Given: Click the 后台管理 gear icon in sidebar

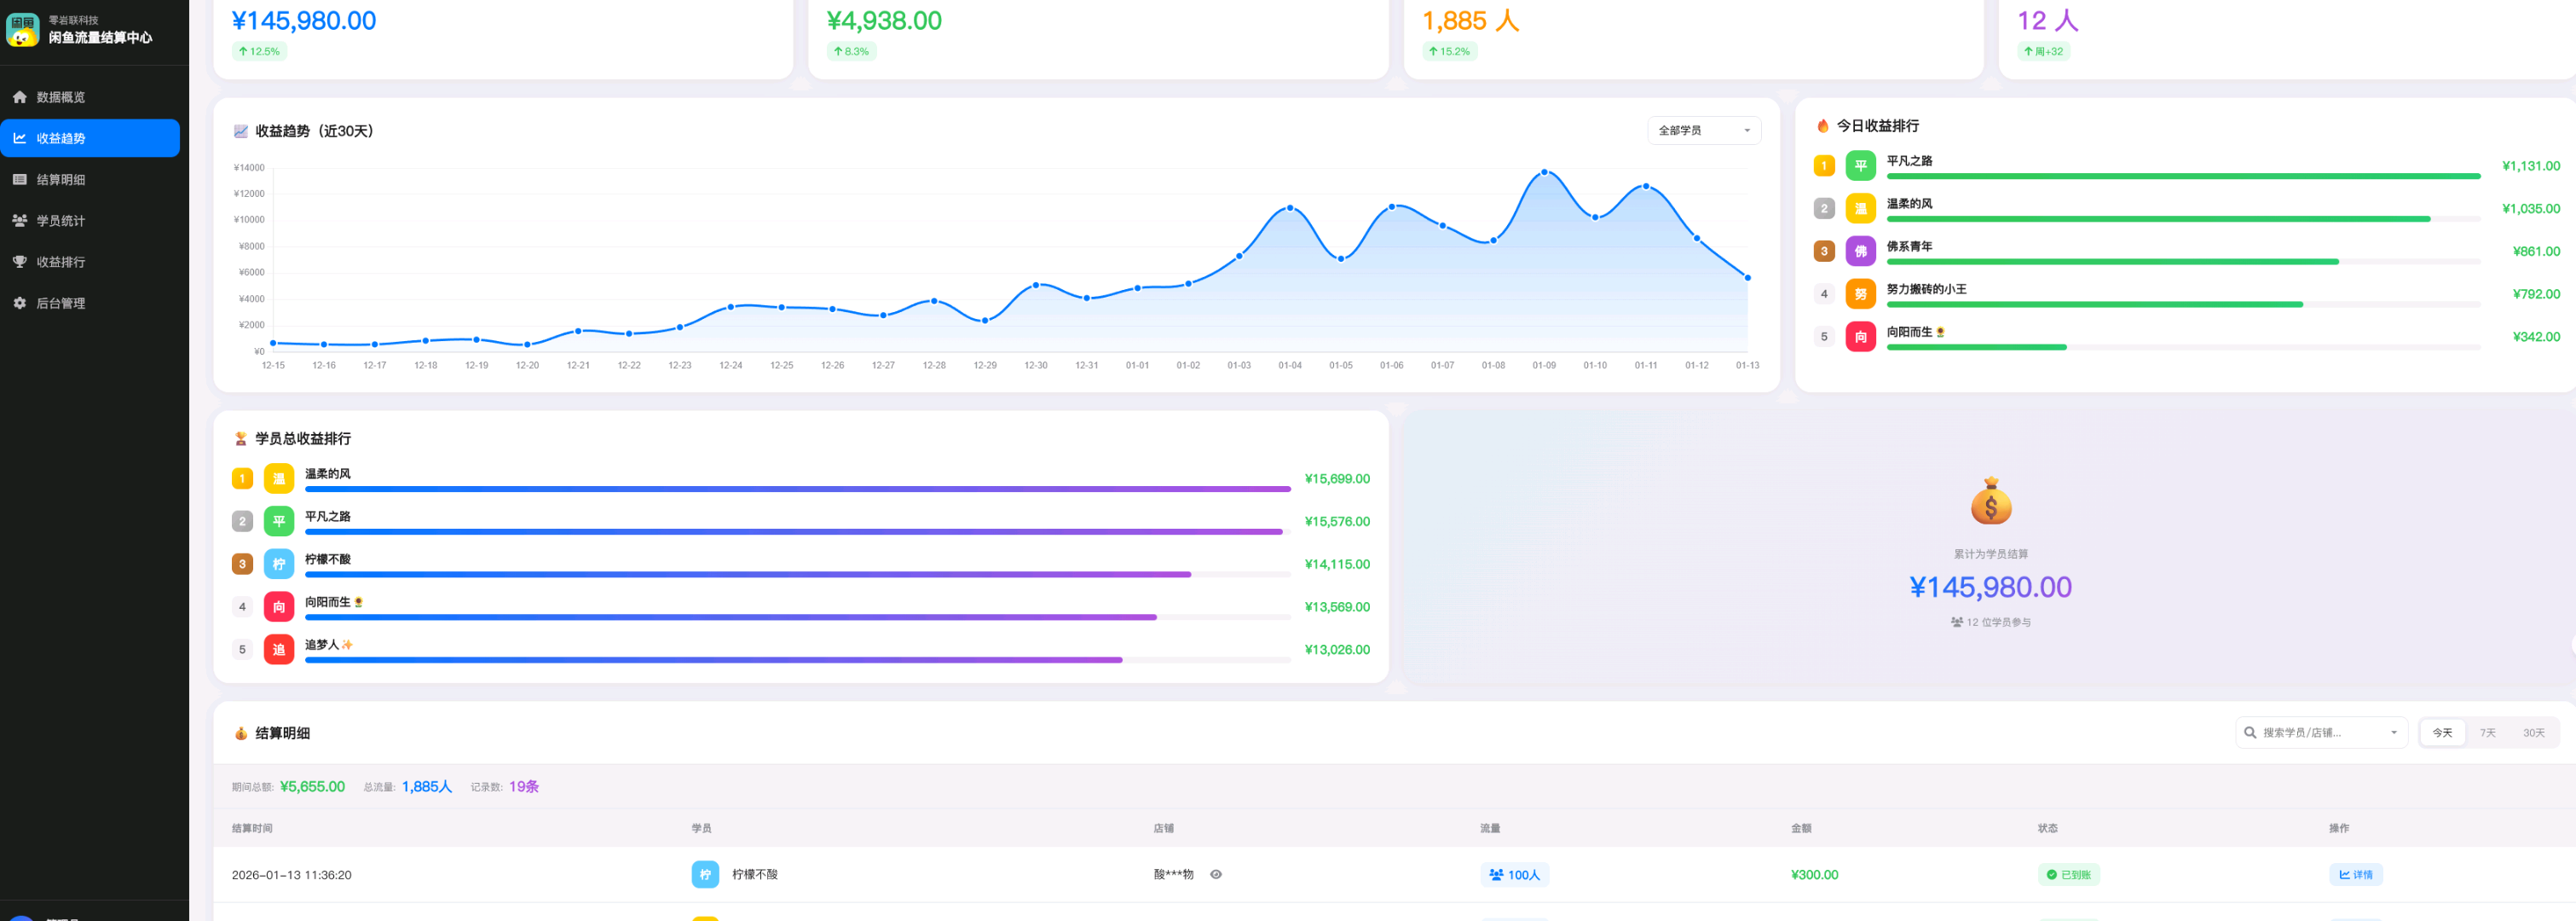Looking at the screenshot, I should click(x=20, y=302).
